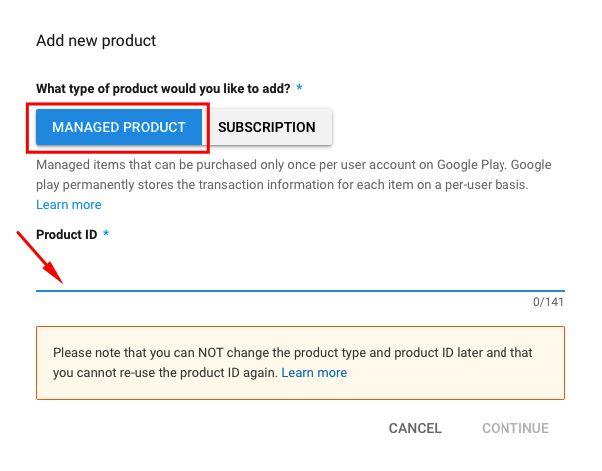Click the blue underline of Product ID field

pyautogui.click(x=300, y=291)
